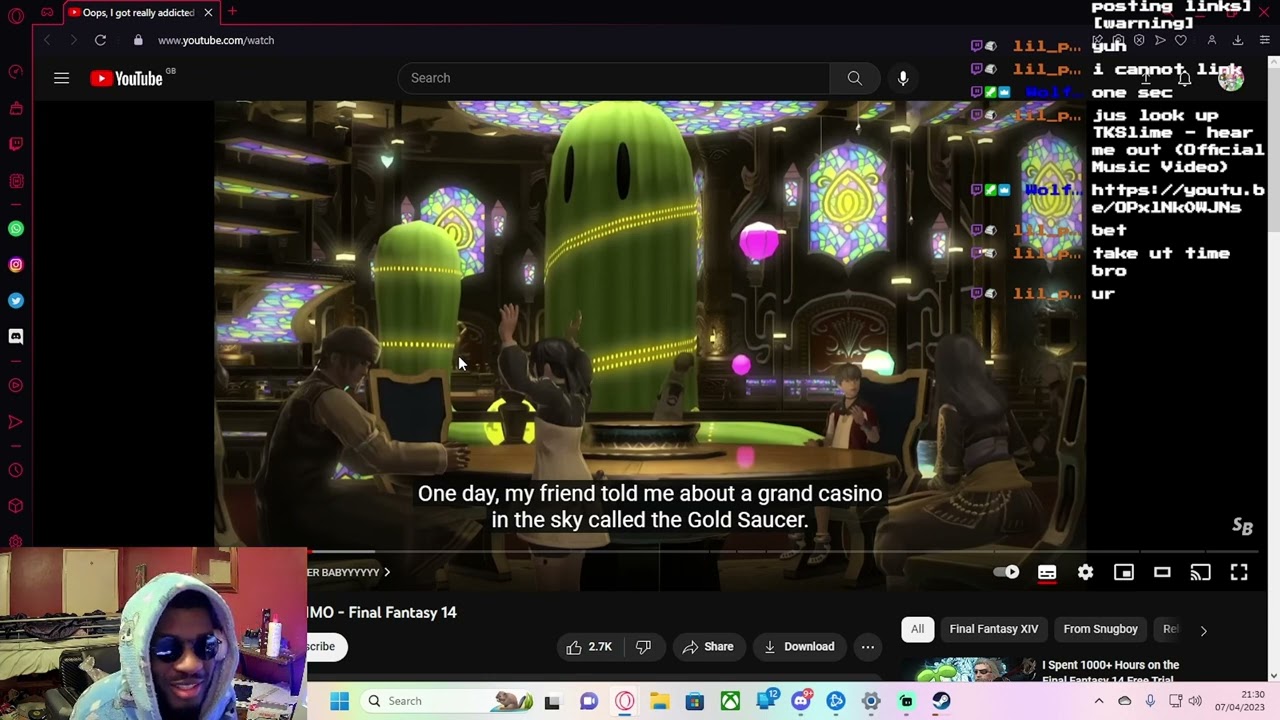The image size is (1280, 720).
Task: Open the recommended video thumbnail
Action: click(968, 669)
